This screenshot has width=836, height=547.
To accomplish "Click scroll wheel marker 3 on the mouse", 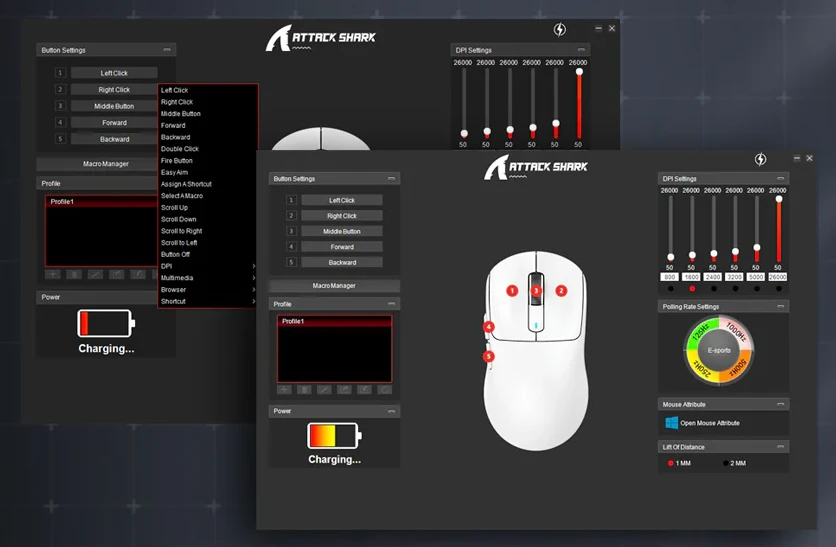I will [x=536, y=290].
